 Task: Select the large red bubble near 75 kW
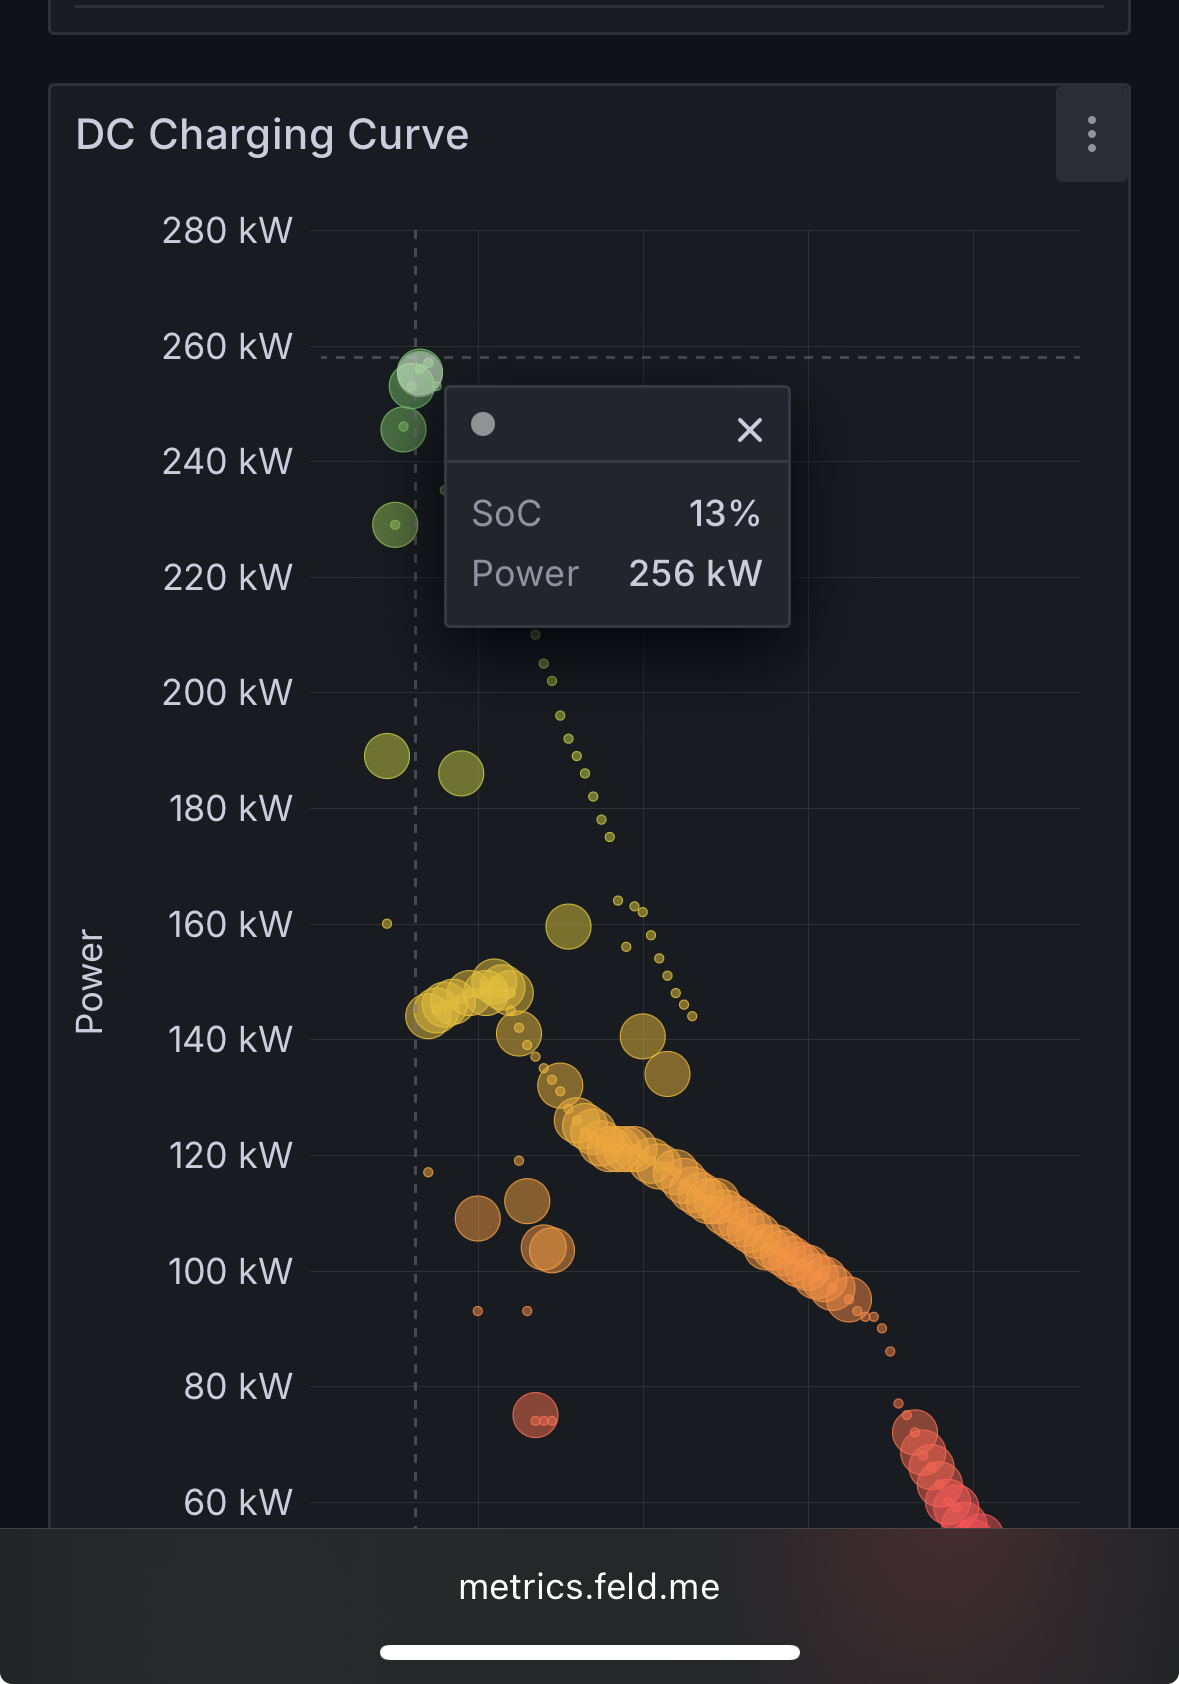535,1415
